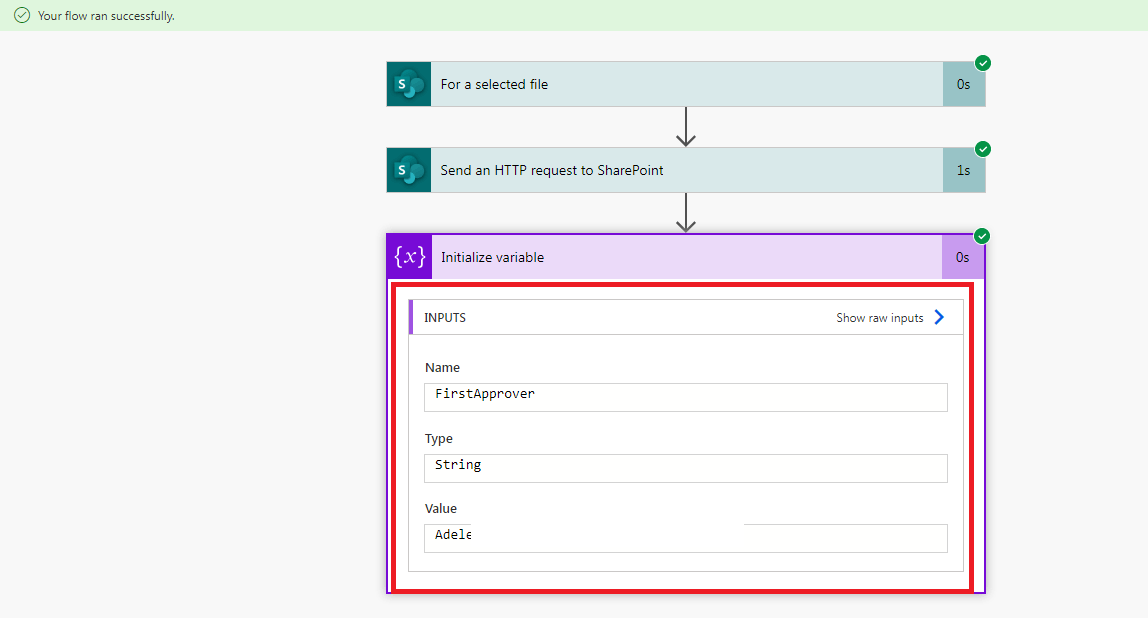The height and width of the screenshot is (618, 1148).
Task: Click the success checkmark on the HTTP request step
Action: click(982, 149)
